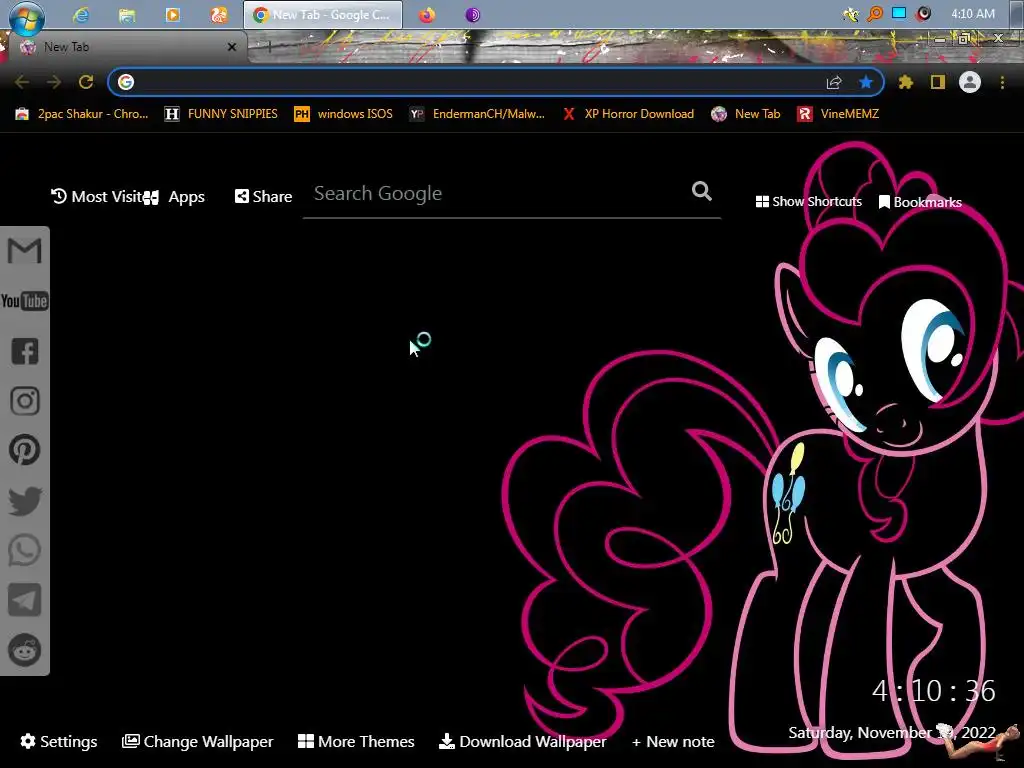Add a New note
This screenshot has width=1024, height=768.
[673, 741]
